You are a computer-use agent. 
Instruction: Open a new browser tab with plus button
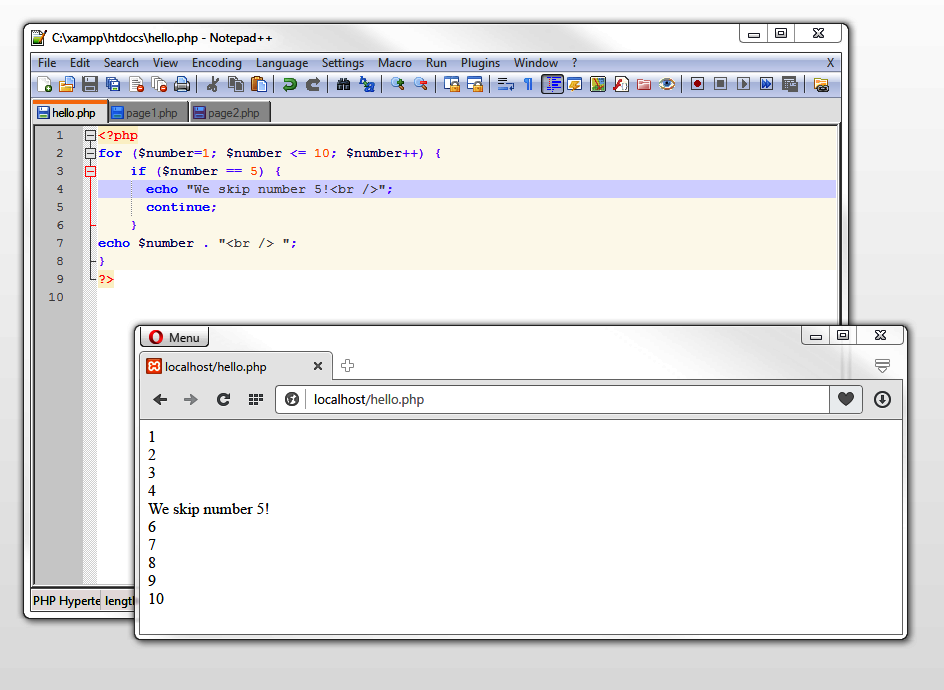pyautogui.click(x=347, y=366)
